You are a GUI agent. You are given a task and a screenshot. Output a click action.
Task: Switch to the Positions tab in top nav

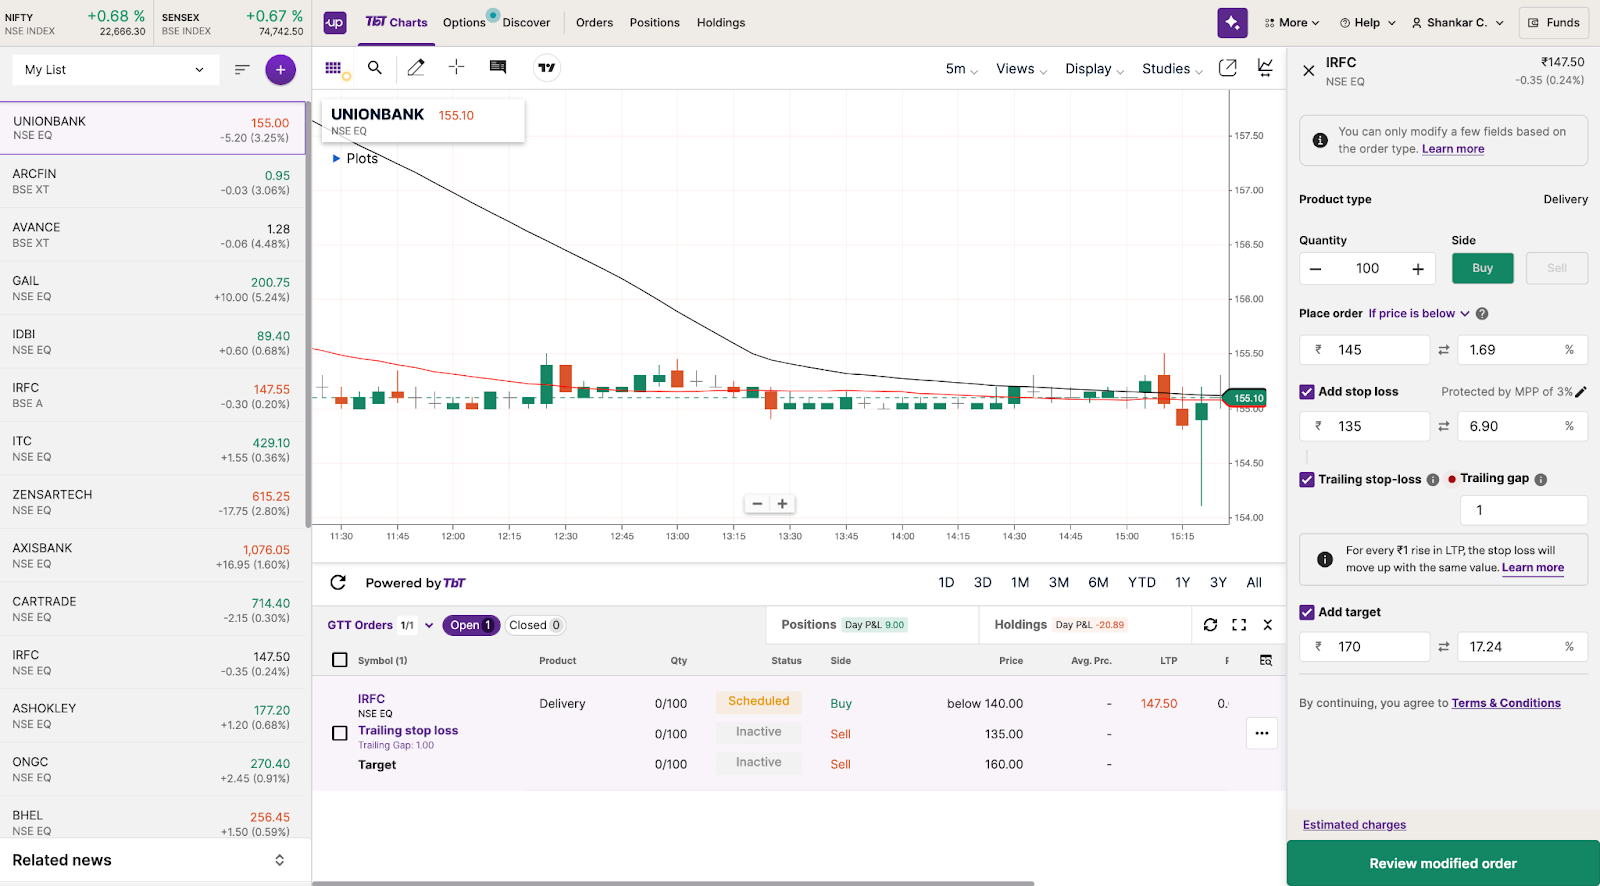pos(654,23)
